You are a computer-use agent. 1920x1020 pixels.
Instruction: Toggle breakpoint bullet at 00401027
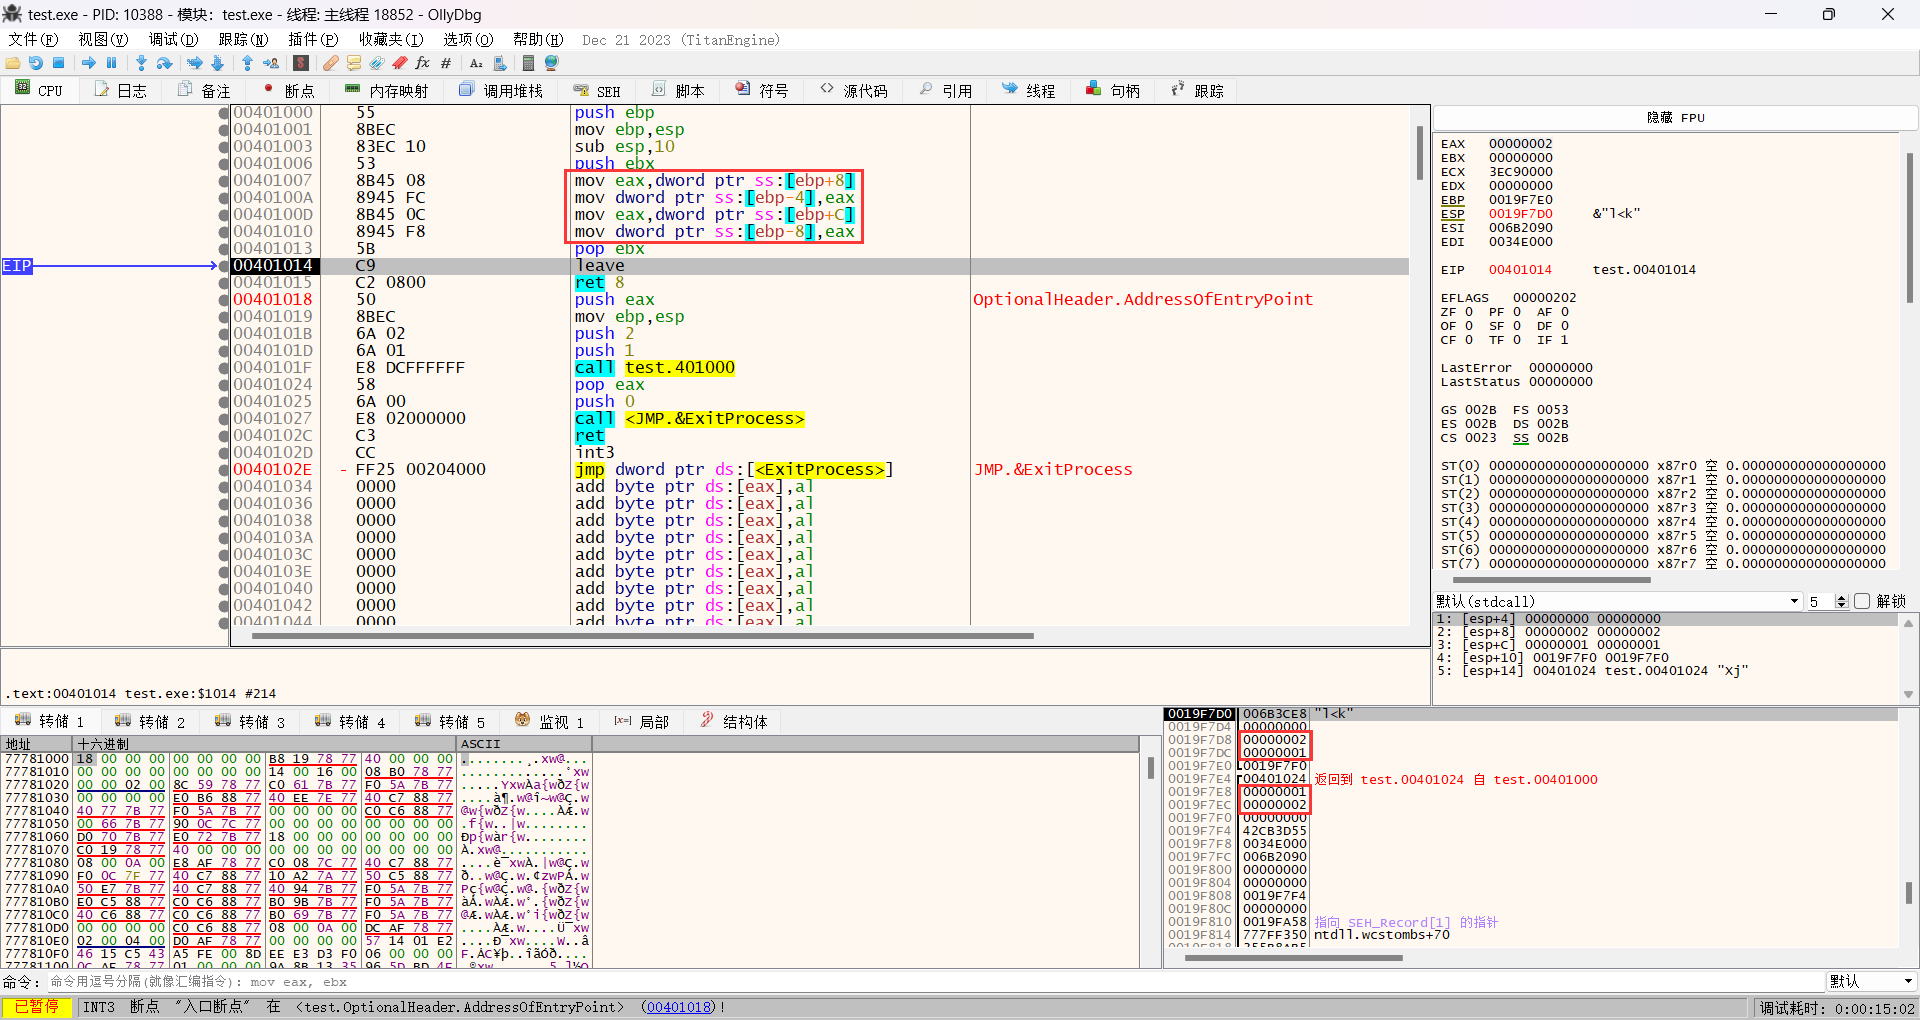click(224, 419)
